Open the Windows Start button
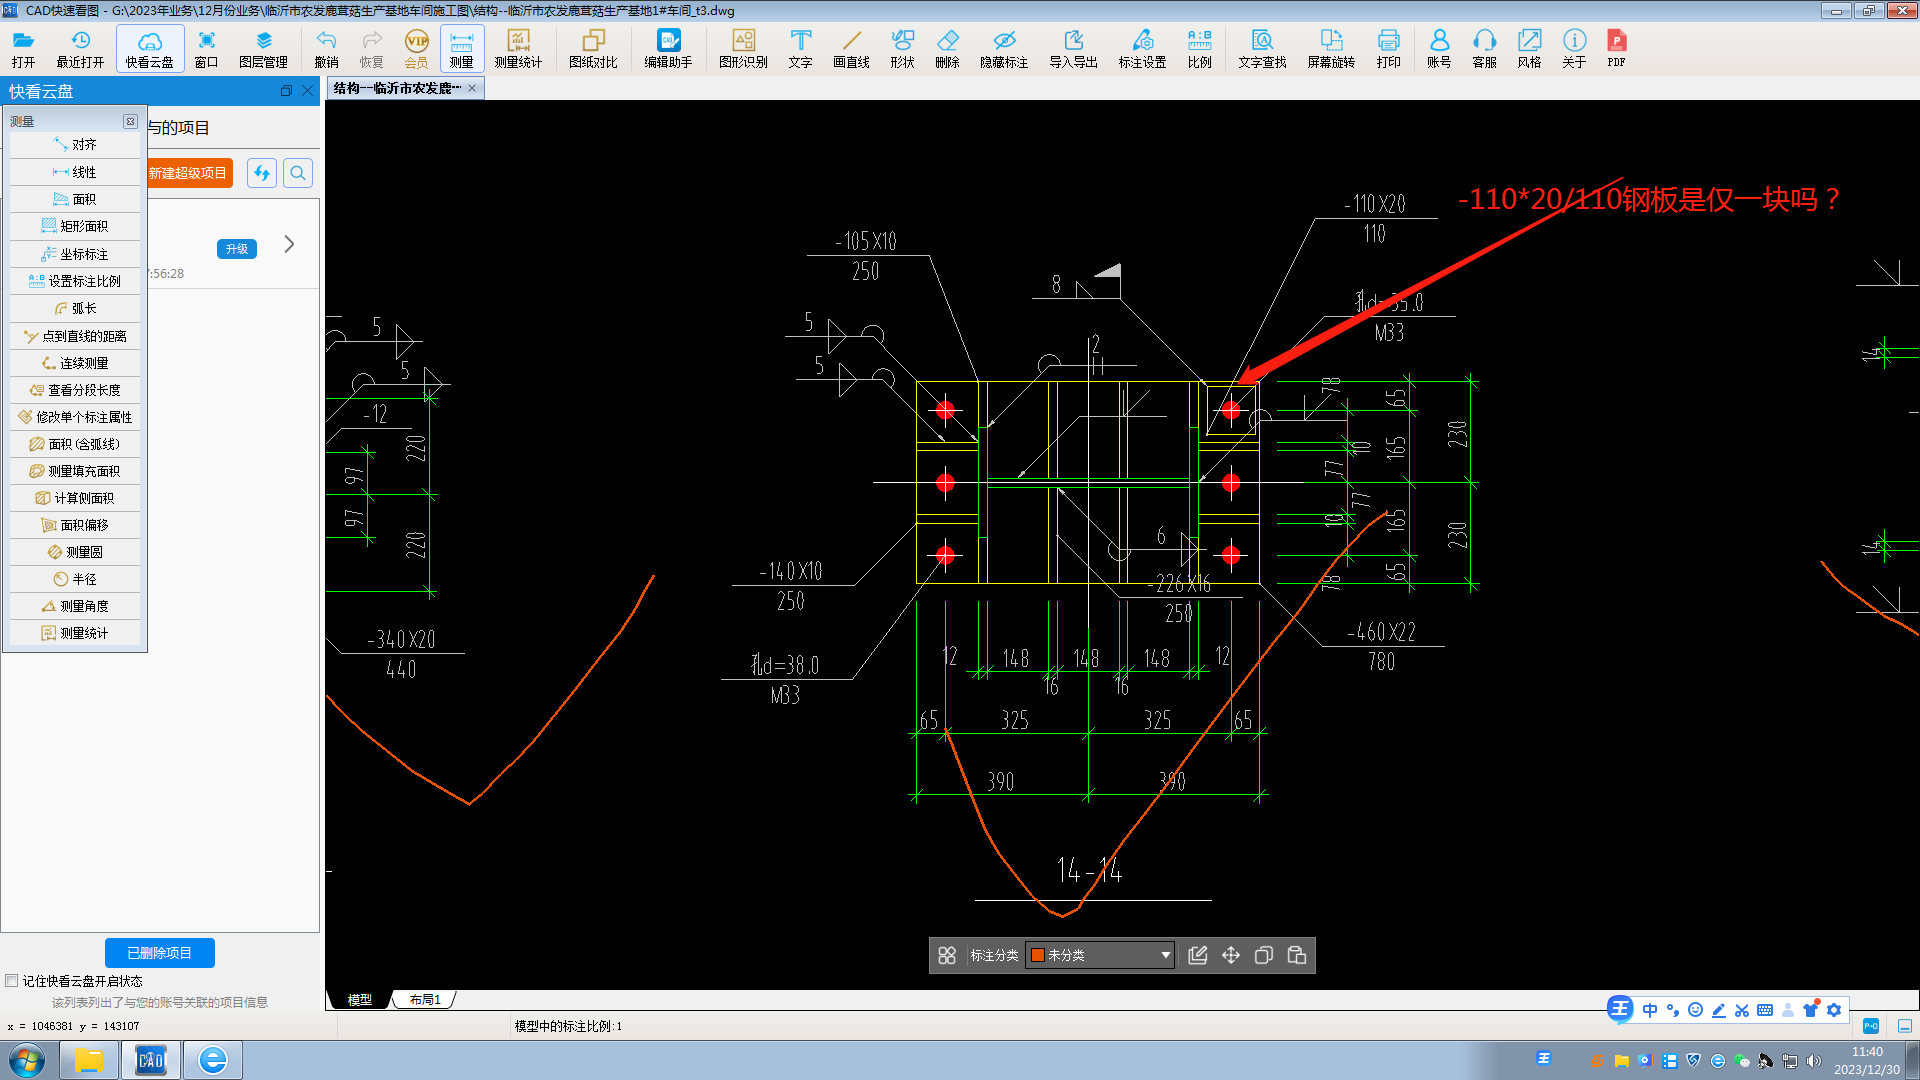This screenshot has height=1080, width=1920. (x=27, y=1060)
